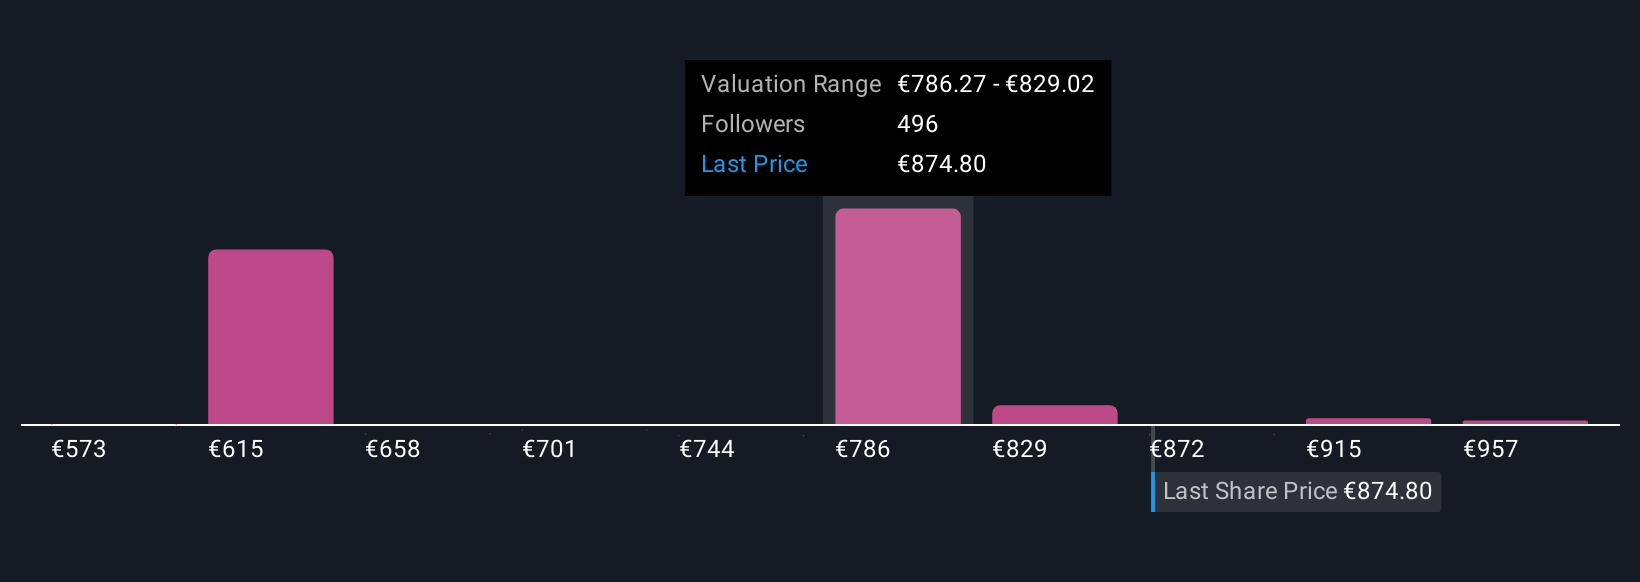Click the Last Share Price €874.80 label
Image resolution: width=1640 pixels, height=582 pixels.
pyautogui.click(x=1297, y=491)
